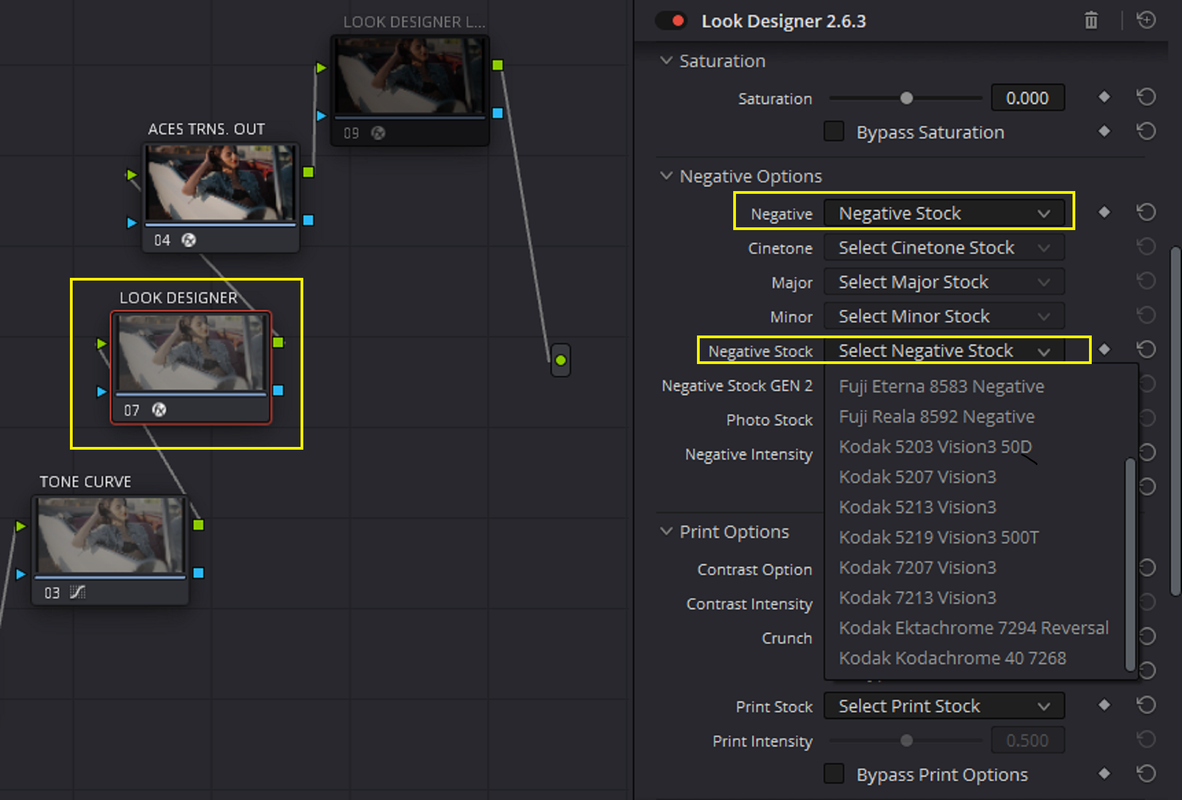Click green RGB output of node 07
The image size is (1182, 800).
click(x=278, y=342)
